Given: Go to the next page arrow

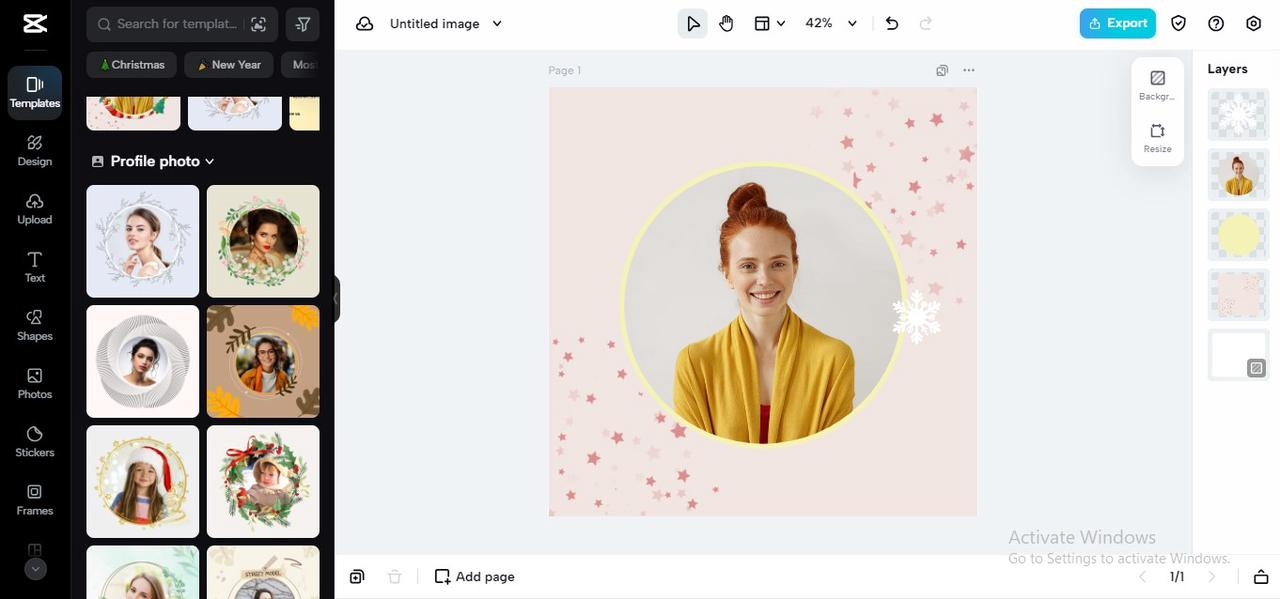Looking at the screenshot, I should pyautogui.click(x=1211, y=577).
